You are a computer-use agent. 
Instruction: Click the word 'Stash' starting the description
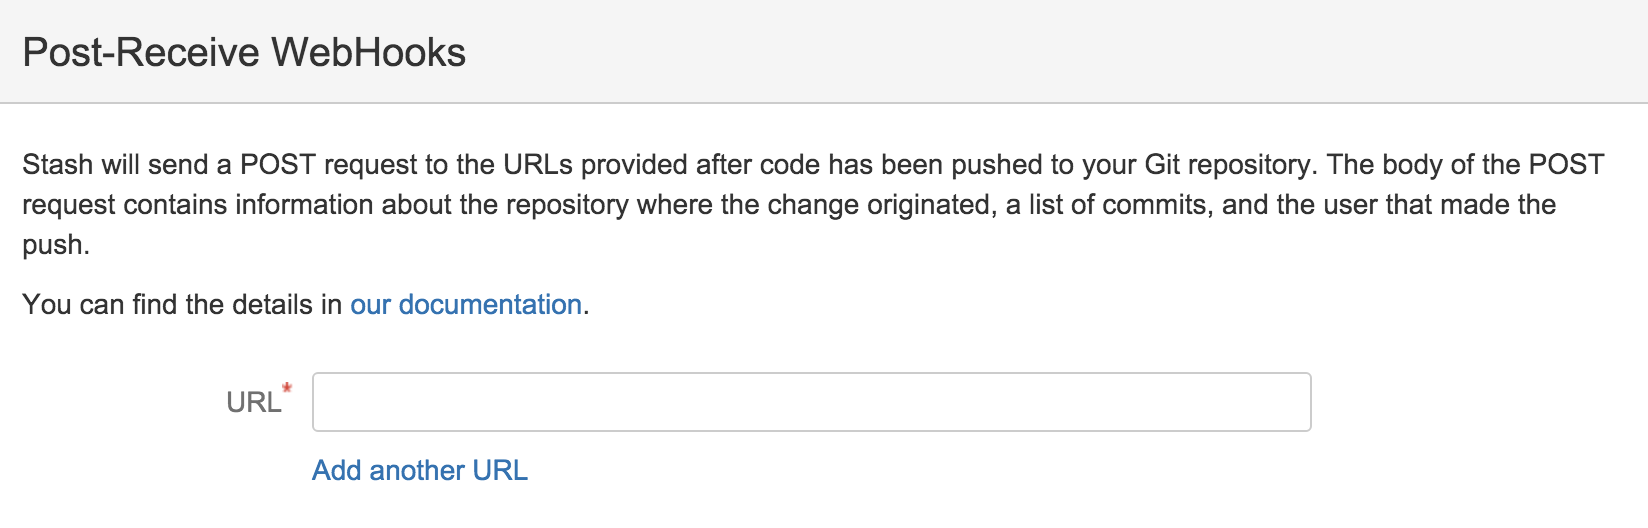click(57, 164)
